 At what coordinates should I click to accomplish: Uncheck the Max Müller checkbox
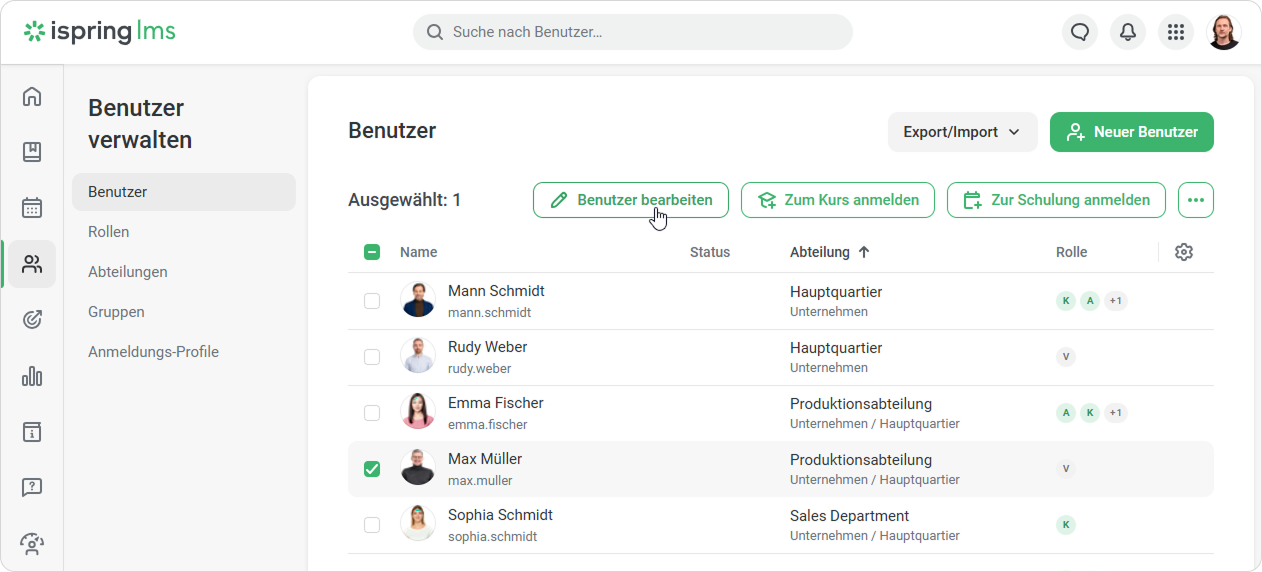[372, 469]
